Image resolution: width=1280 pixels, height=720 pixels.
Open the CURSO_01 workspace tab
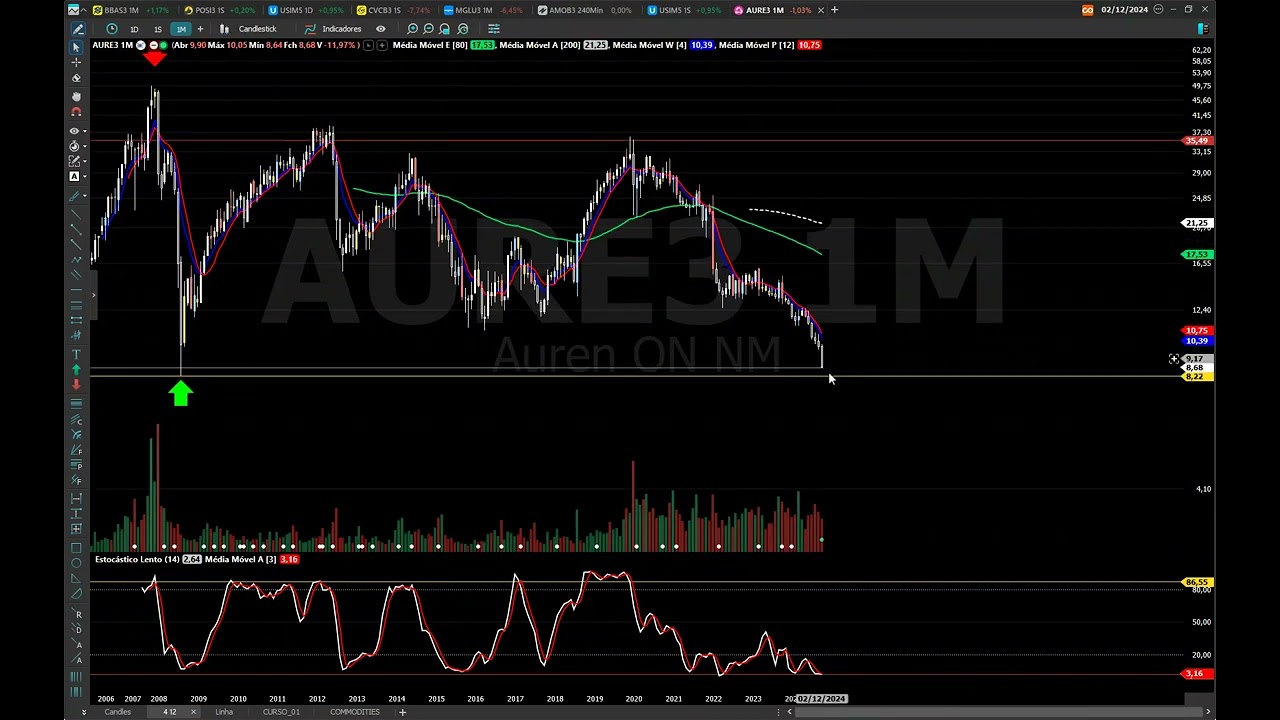[x=281, y=712]
